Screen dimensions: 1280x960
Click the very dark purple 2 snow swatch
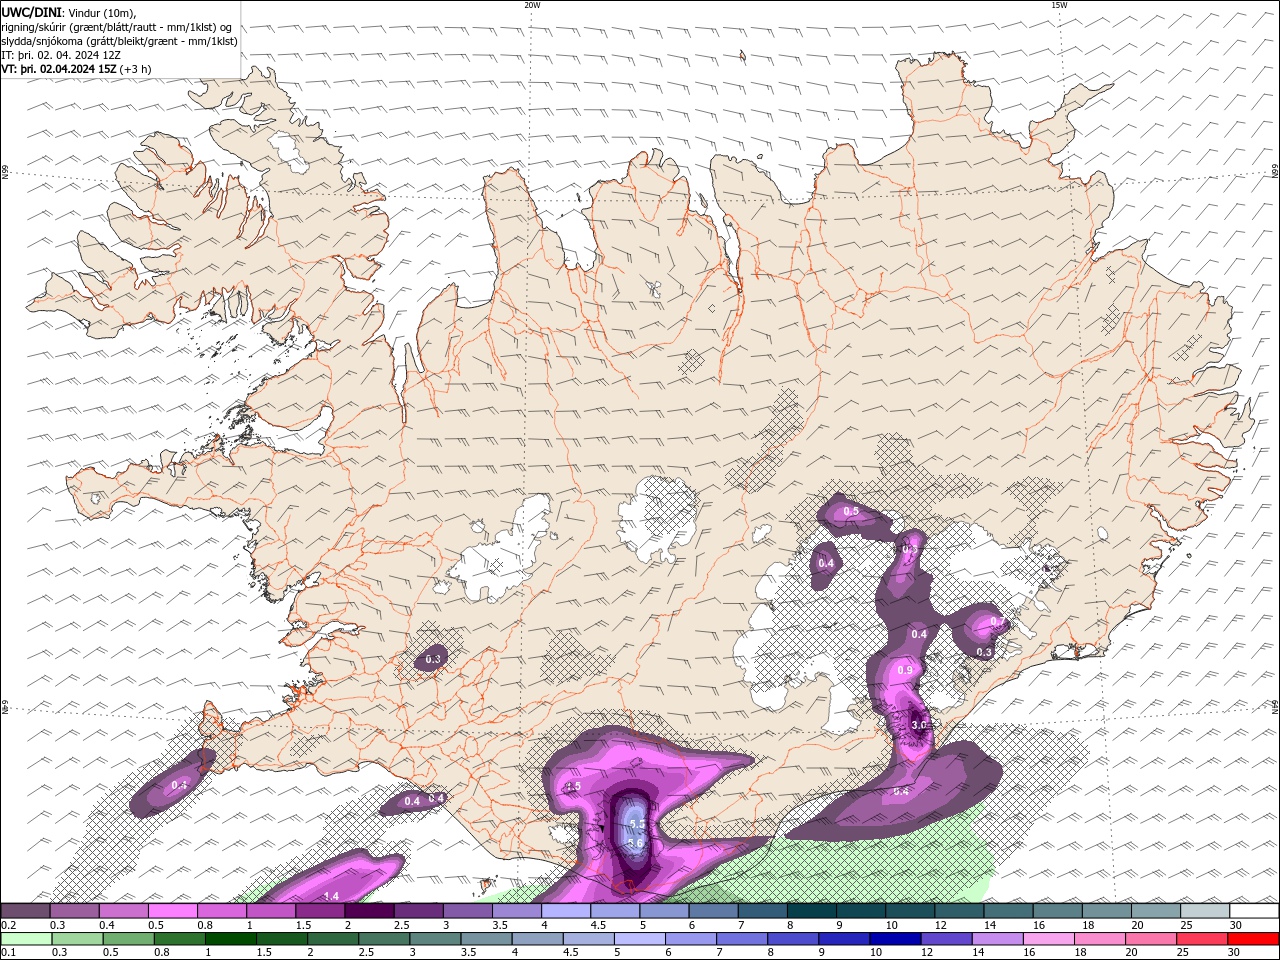369,911
